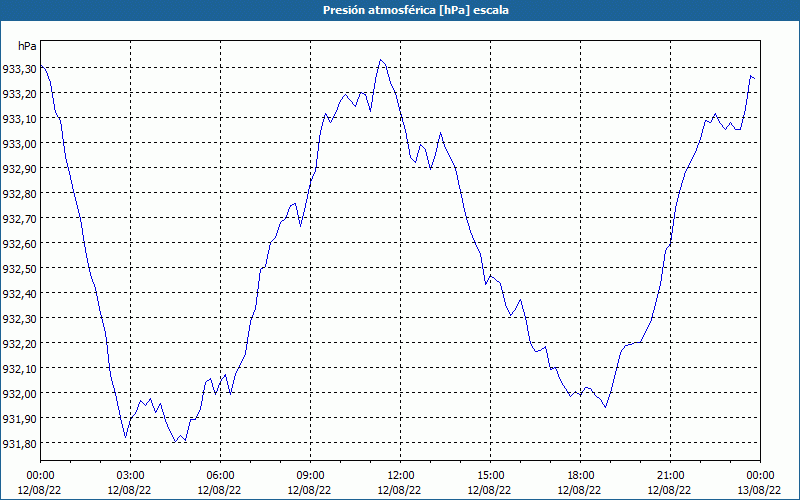Viewport: 800px width, 500px height.
Task: Select the 931,80 y-axis label
Action: (x=19, y=443)
